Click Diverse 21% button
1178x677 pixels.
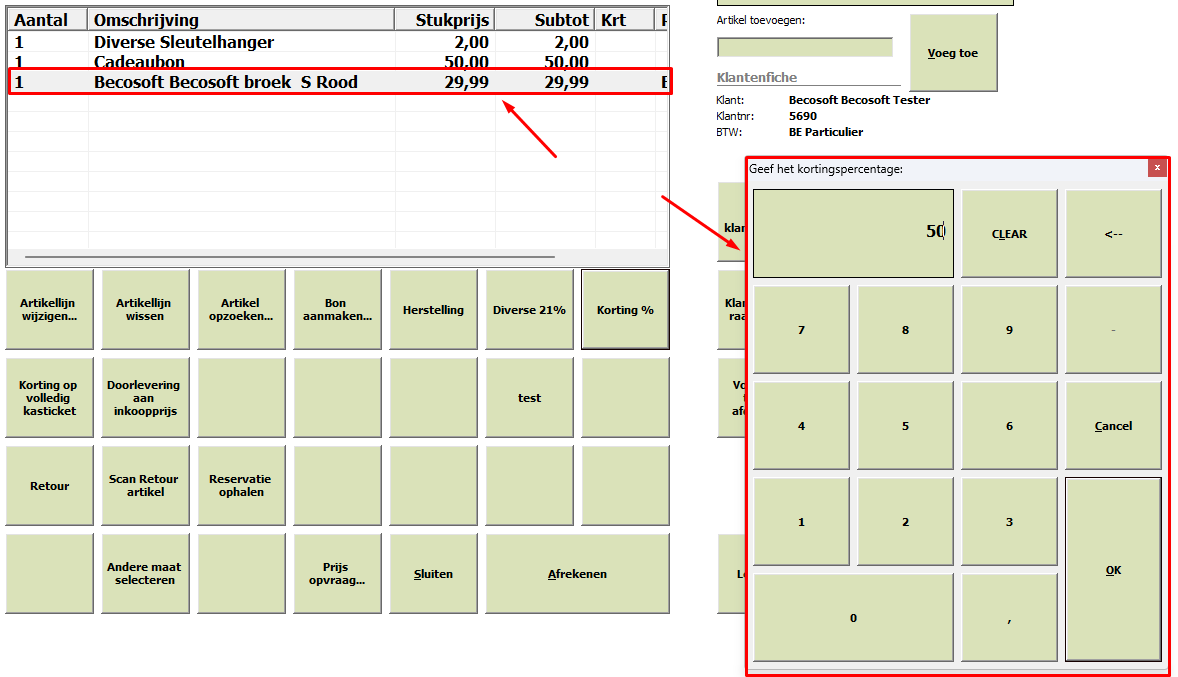click(529, 310)
